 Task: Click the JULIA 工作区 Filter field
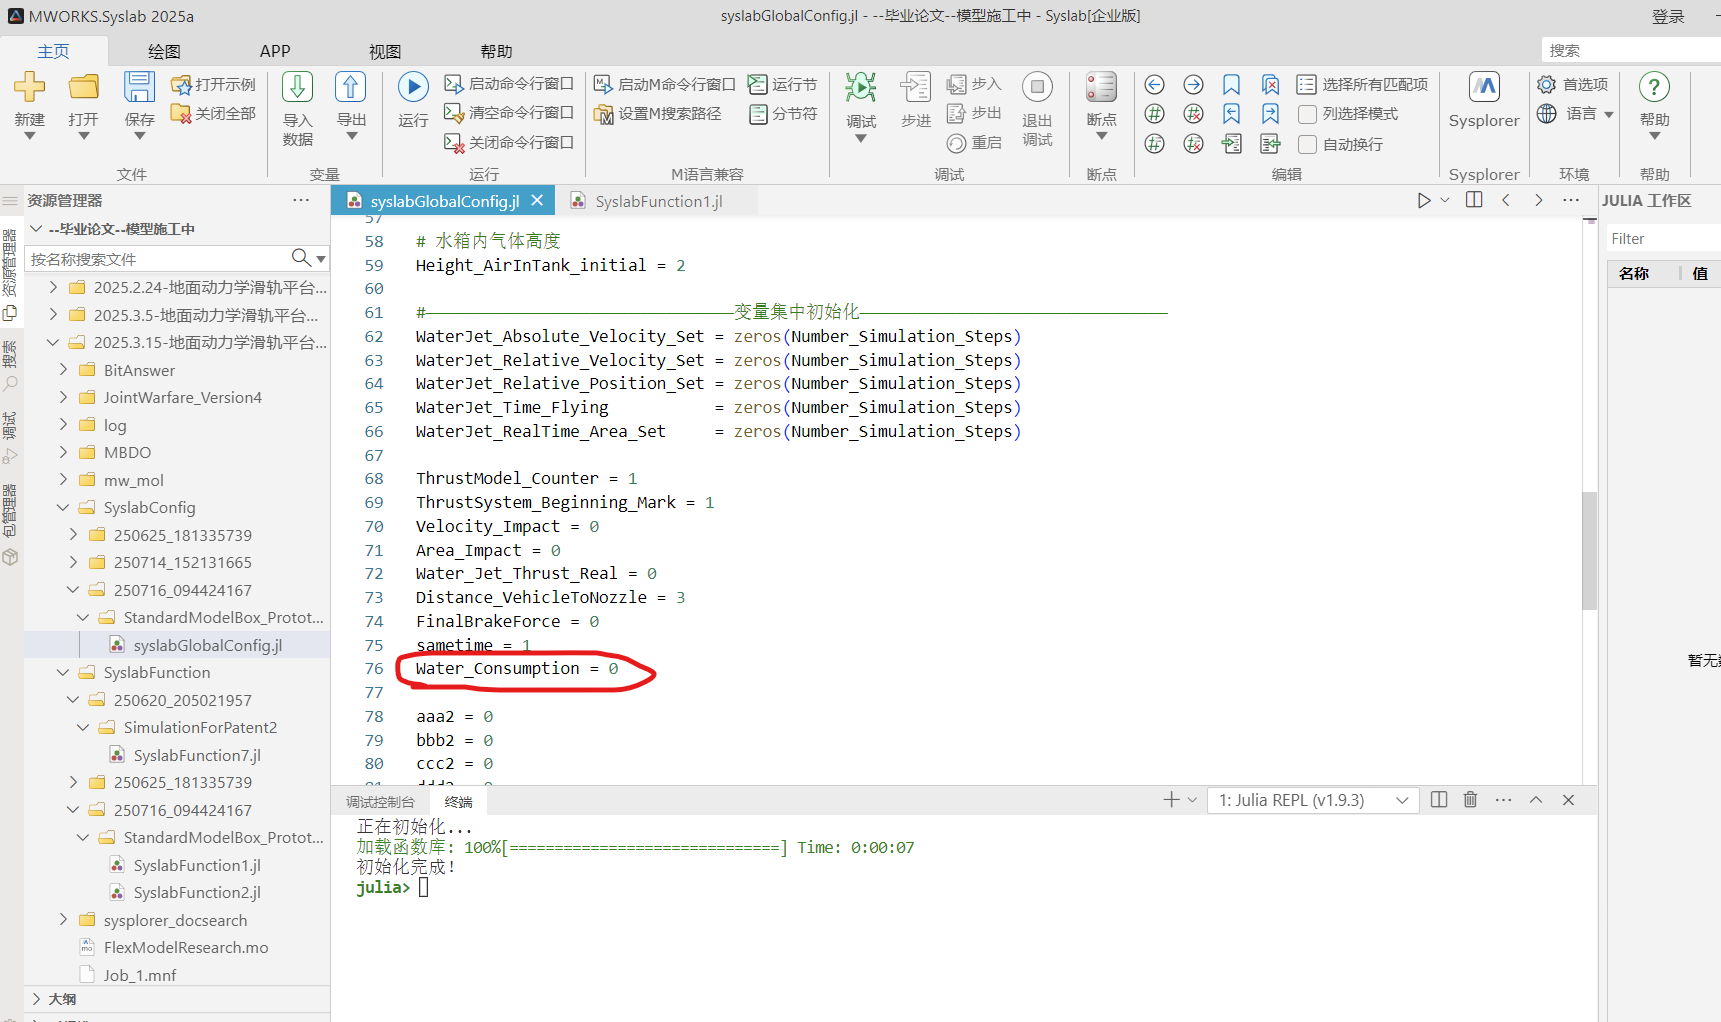[x=1663, y=239]
